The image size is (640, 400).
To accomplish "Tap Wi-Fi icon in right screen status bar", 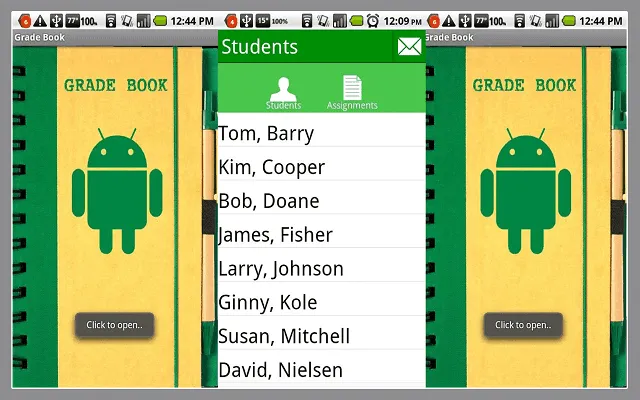I will click(x=520, y=21).
